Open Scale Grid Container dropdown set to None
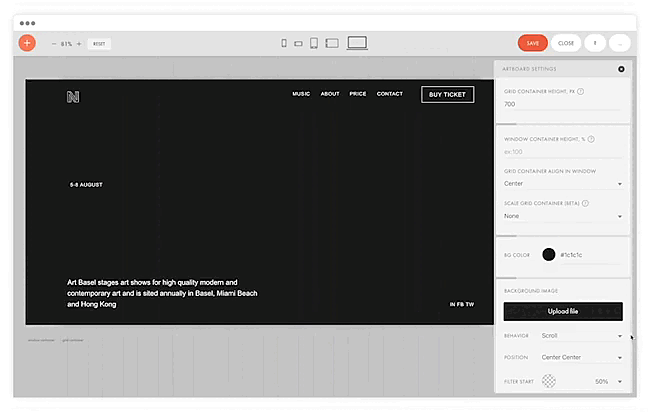The image size is (650, 412). click(563, 216)
